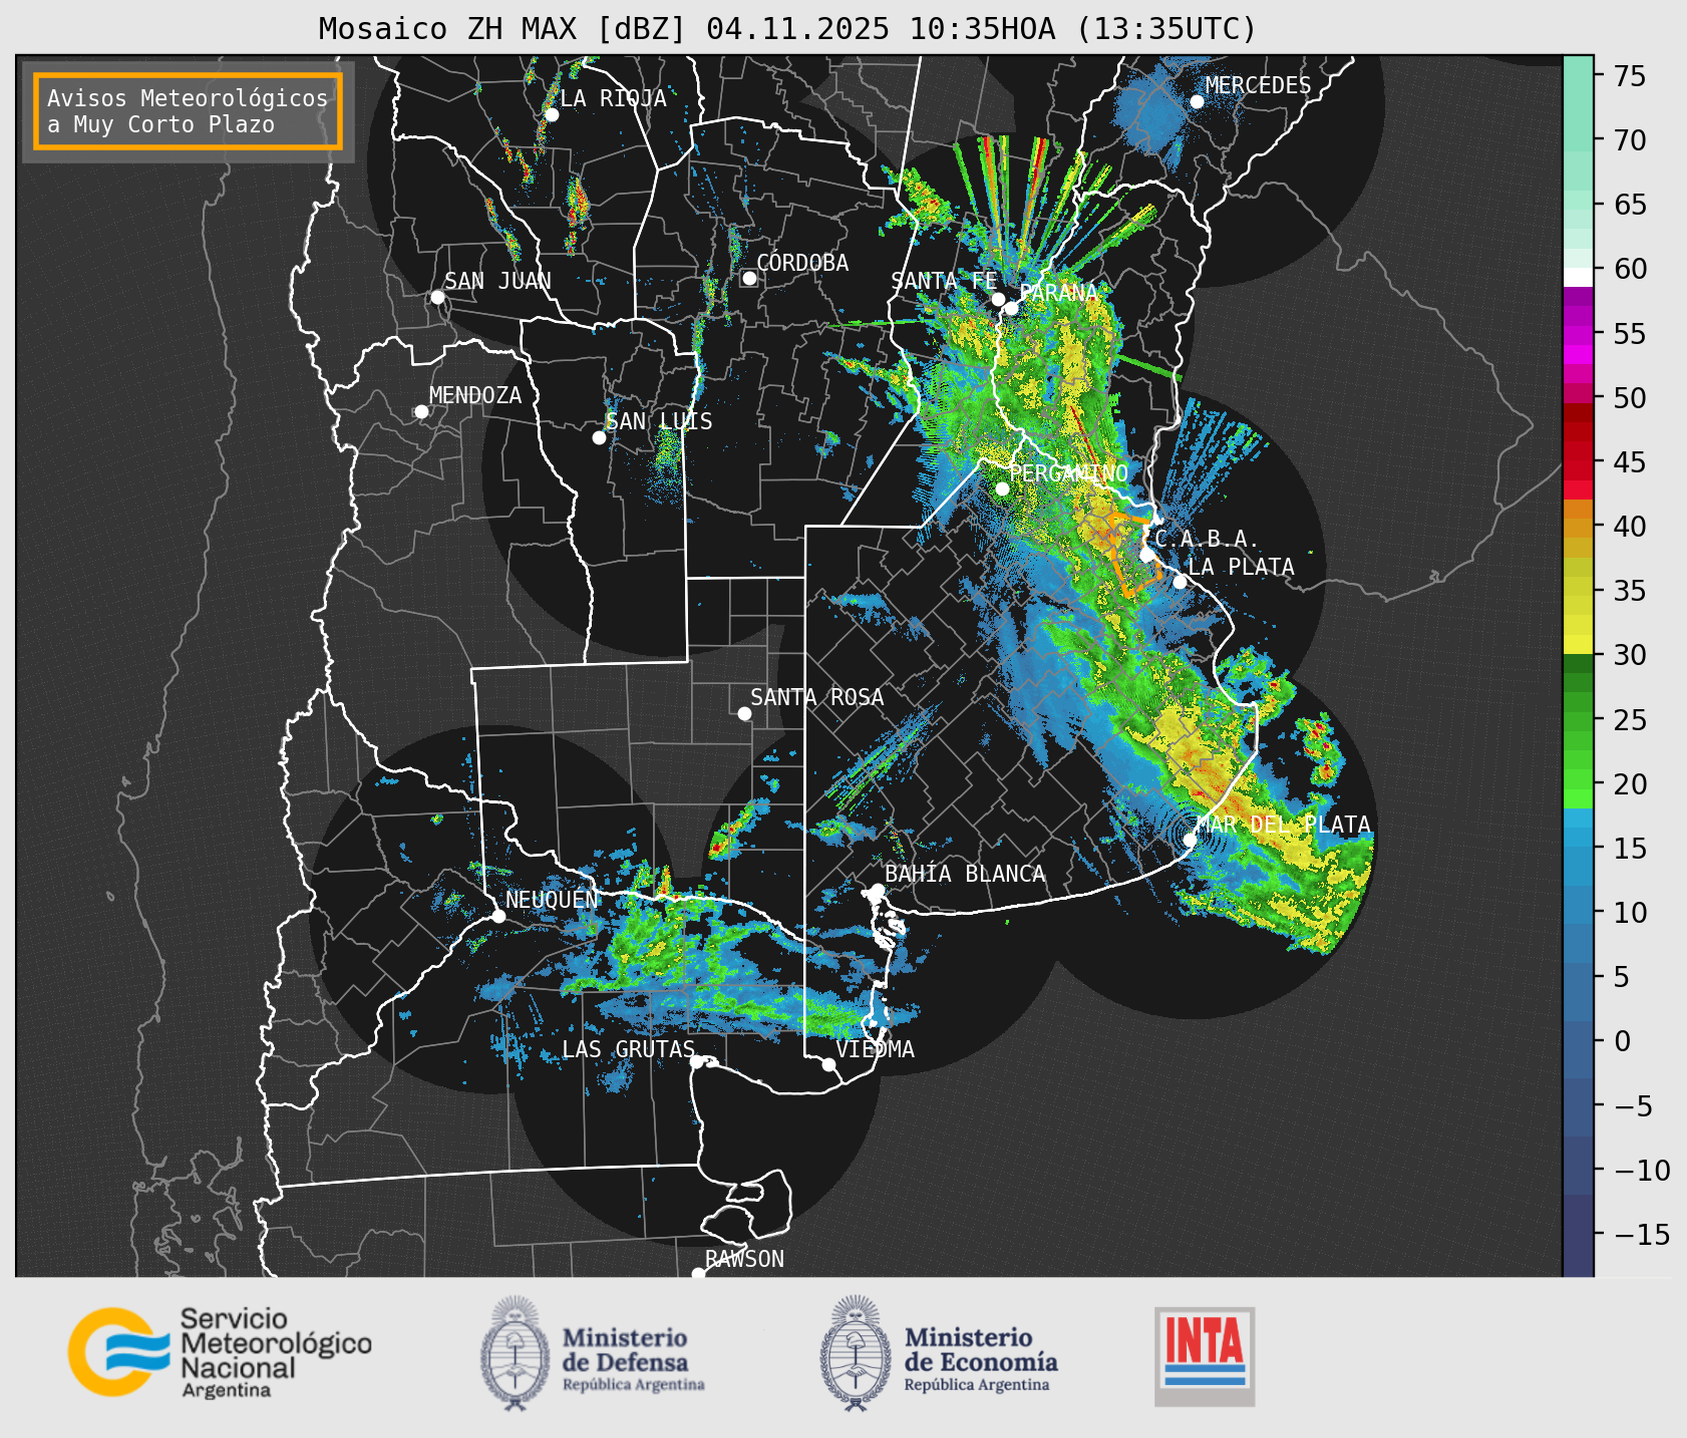Image resolution: width=1687 pixels, height=1438 pixels.
Task: Select the MAR DEL PLATA city marker
Action: 1190,839
